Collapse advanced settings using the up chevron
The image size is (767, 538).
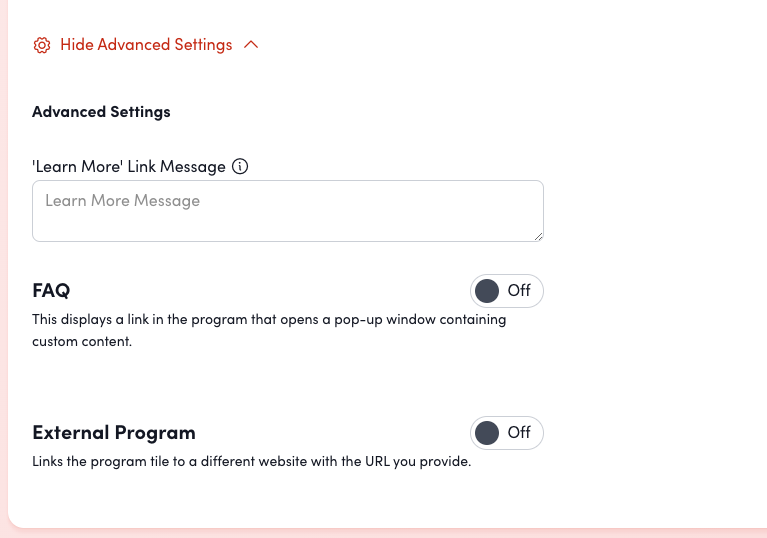[x=251, y=45]
